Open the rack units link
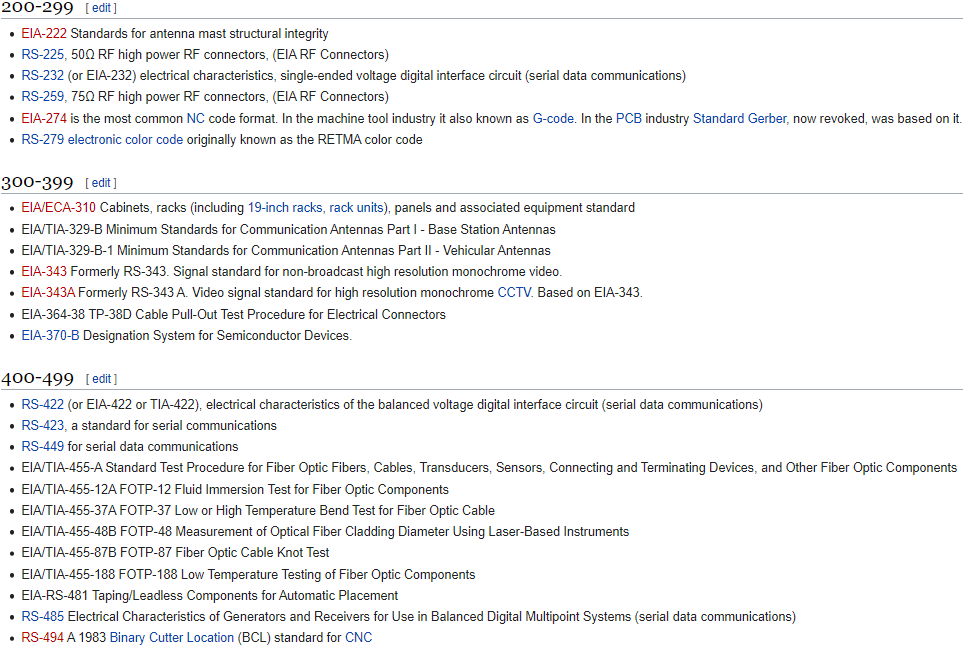This screenshot has width=963, height=648. tap(357, 208)
